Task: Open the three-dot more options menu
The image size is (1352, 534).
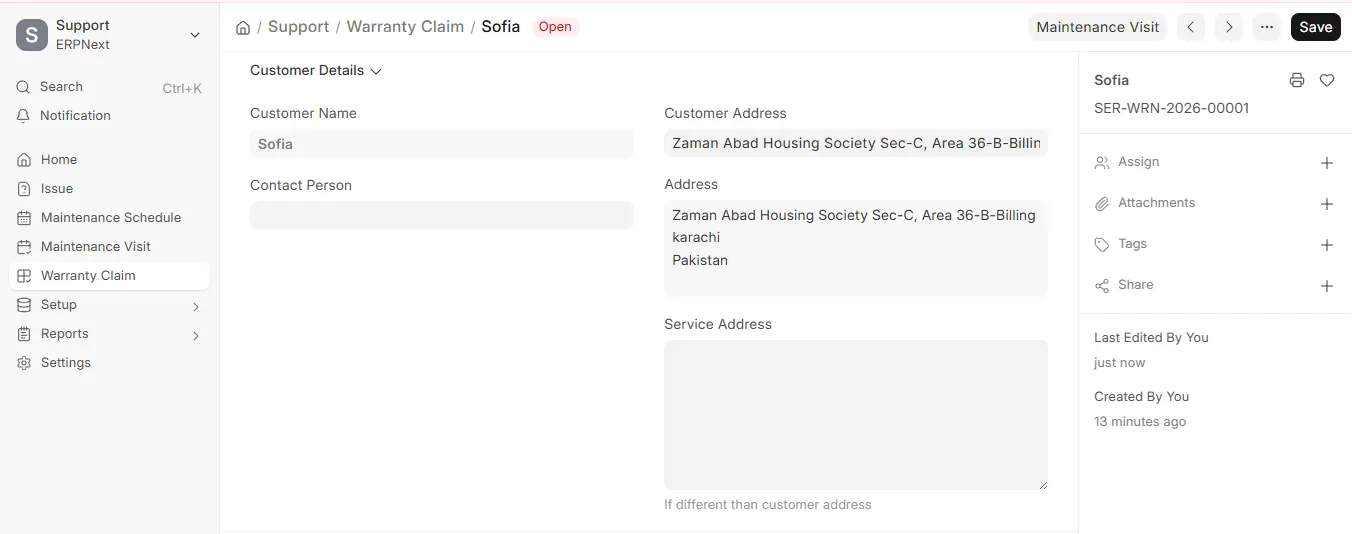Action: pos(1267,27)
